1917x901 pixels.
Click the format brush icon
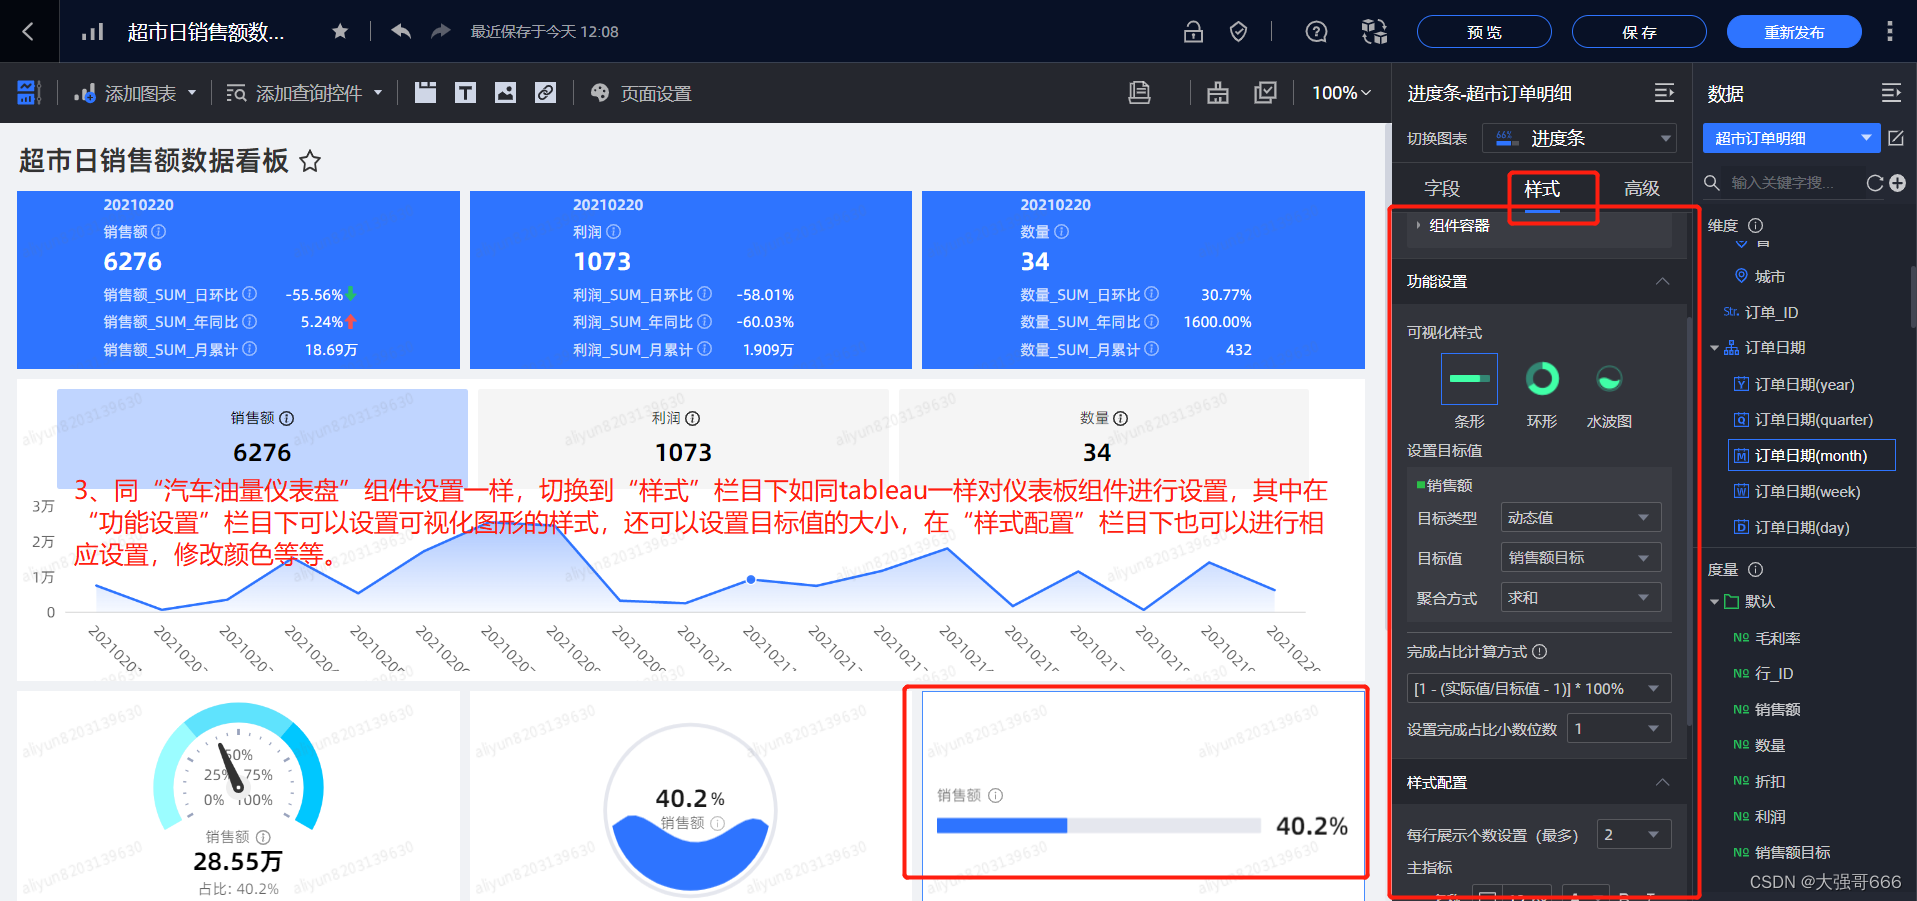[1218, 93]
